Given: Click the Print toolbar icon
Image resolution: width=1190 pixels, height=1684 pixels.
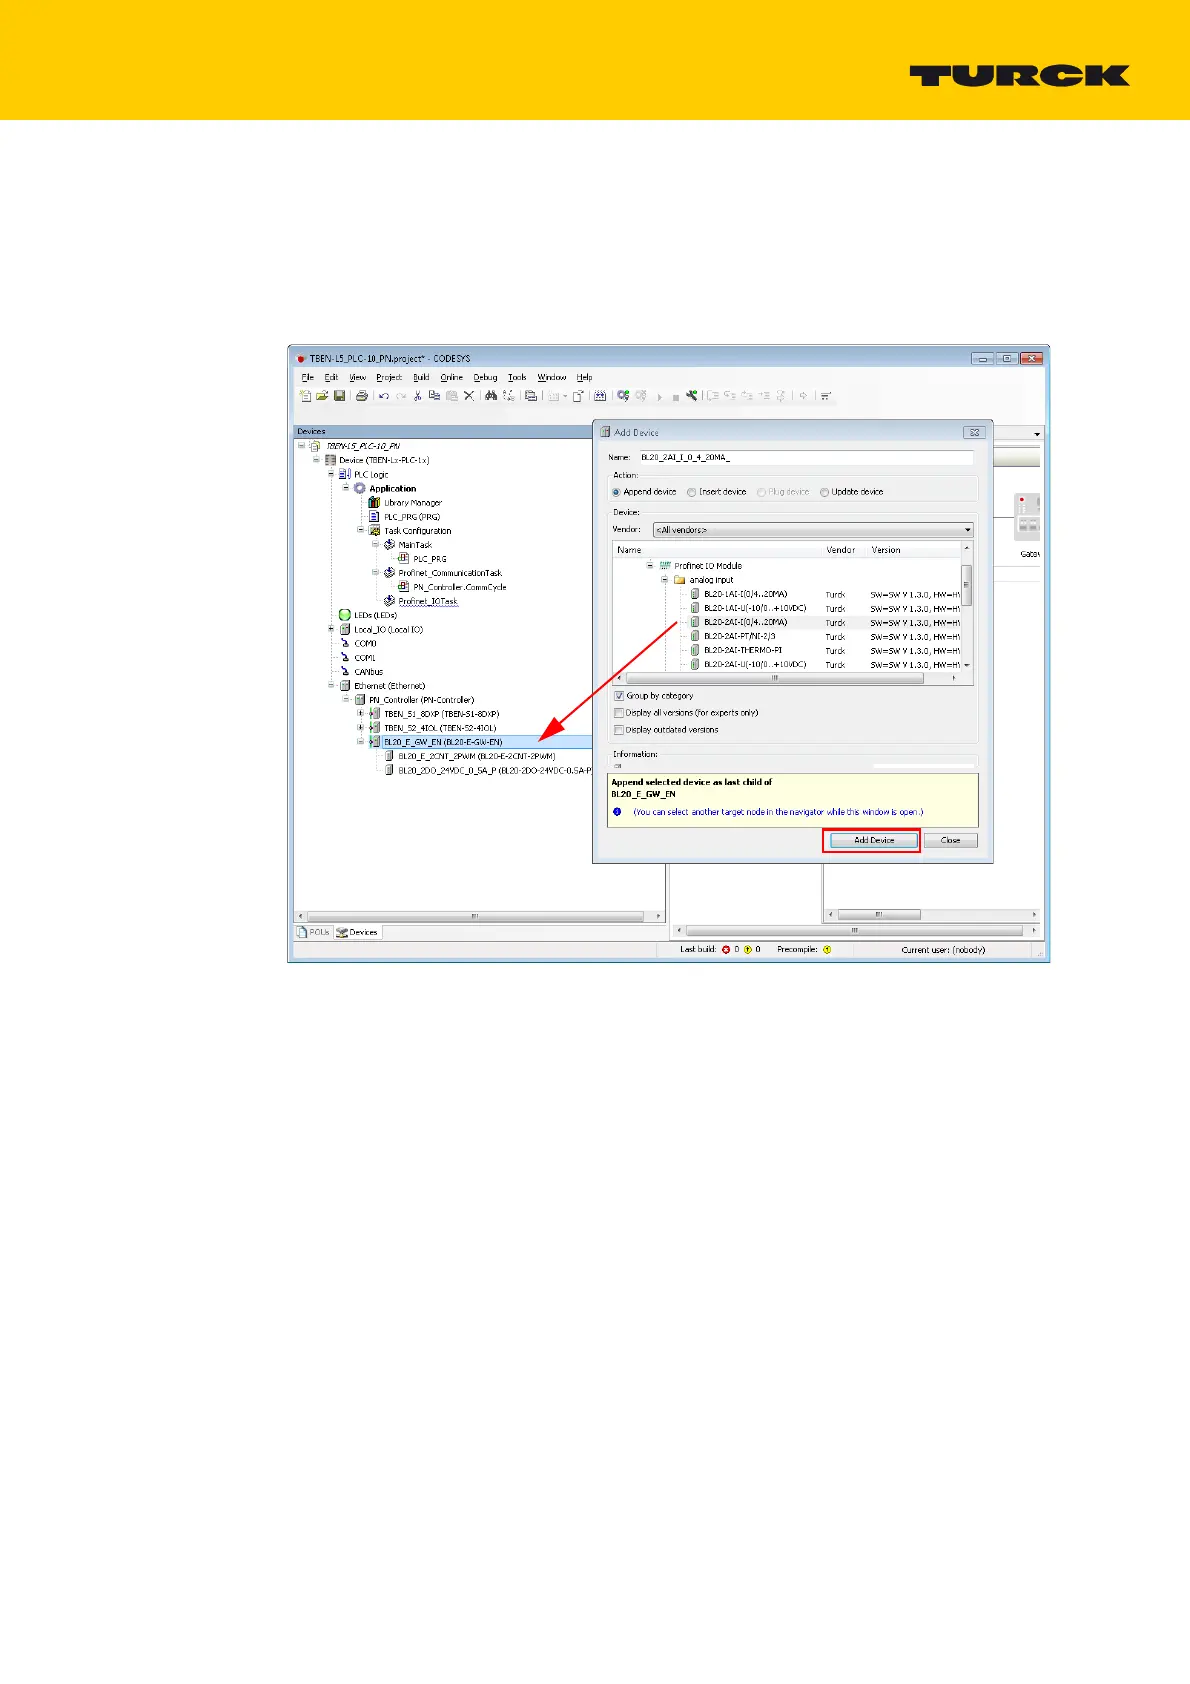Looking at the screenshot, I should coord(361,396).
